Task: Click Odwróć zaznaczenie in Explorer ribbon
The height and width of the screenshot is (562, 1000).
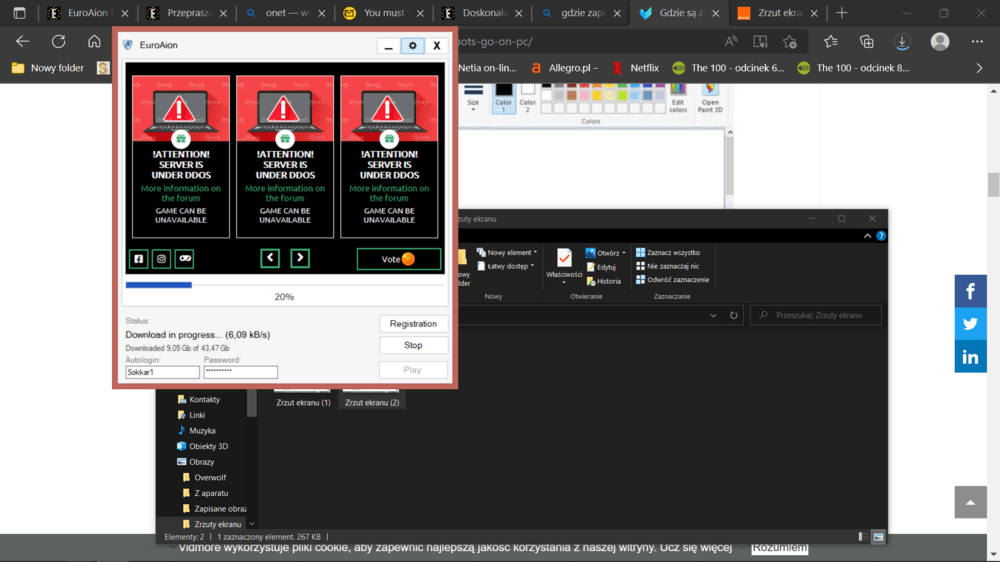Action: 677,280
